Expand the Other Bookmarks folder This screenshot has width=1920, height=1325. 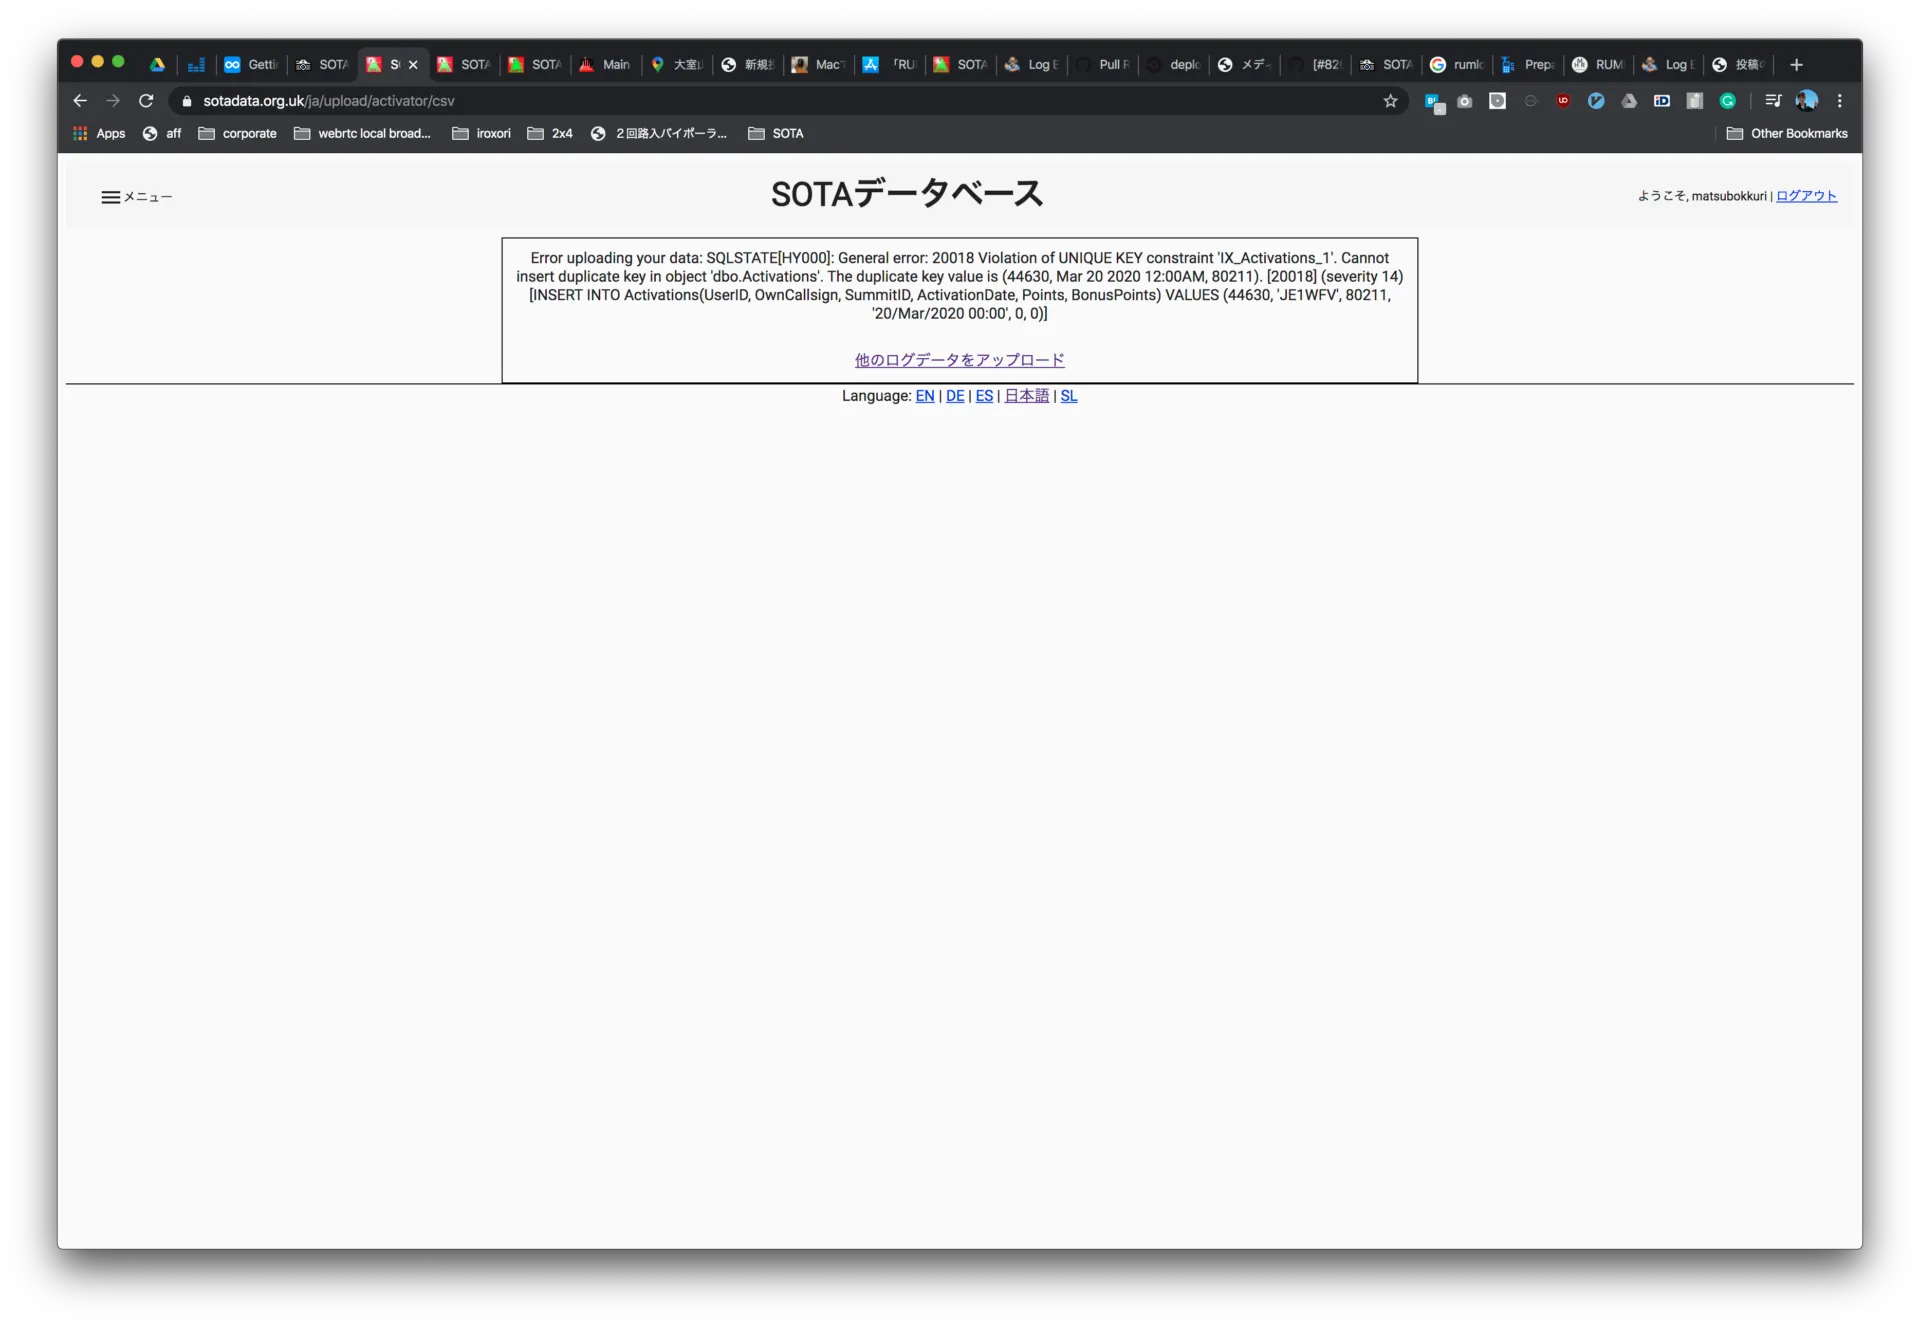pos(1787,134)
